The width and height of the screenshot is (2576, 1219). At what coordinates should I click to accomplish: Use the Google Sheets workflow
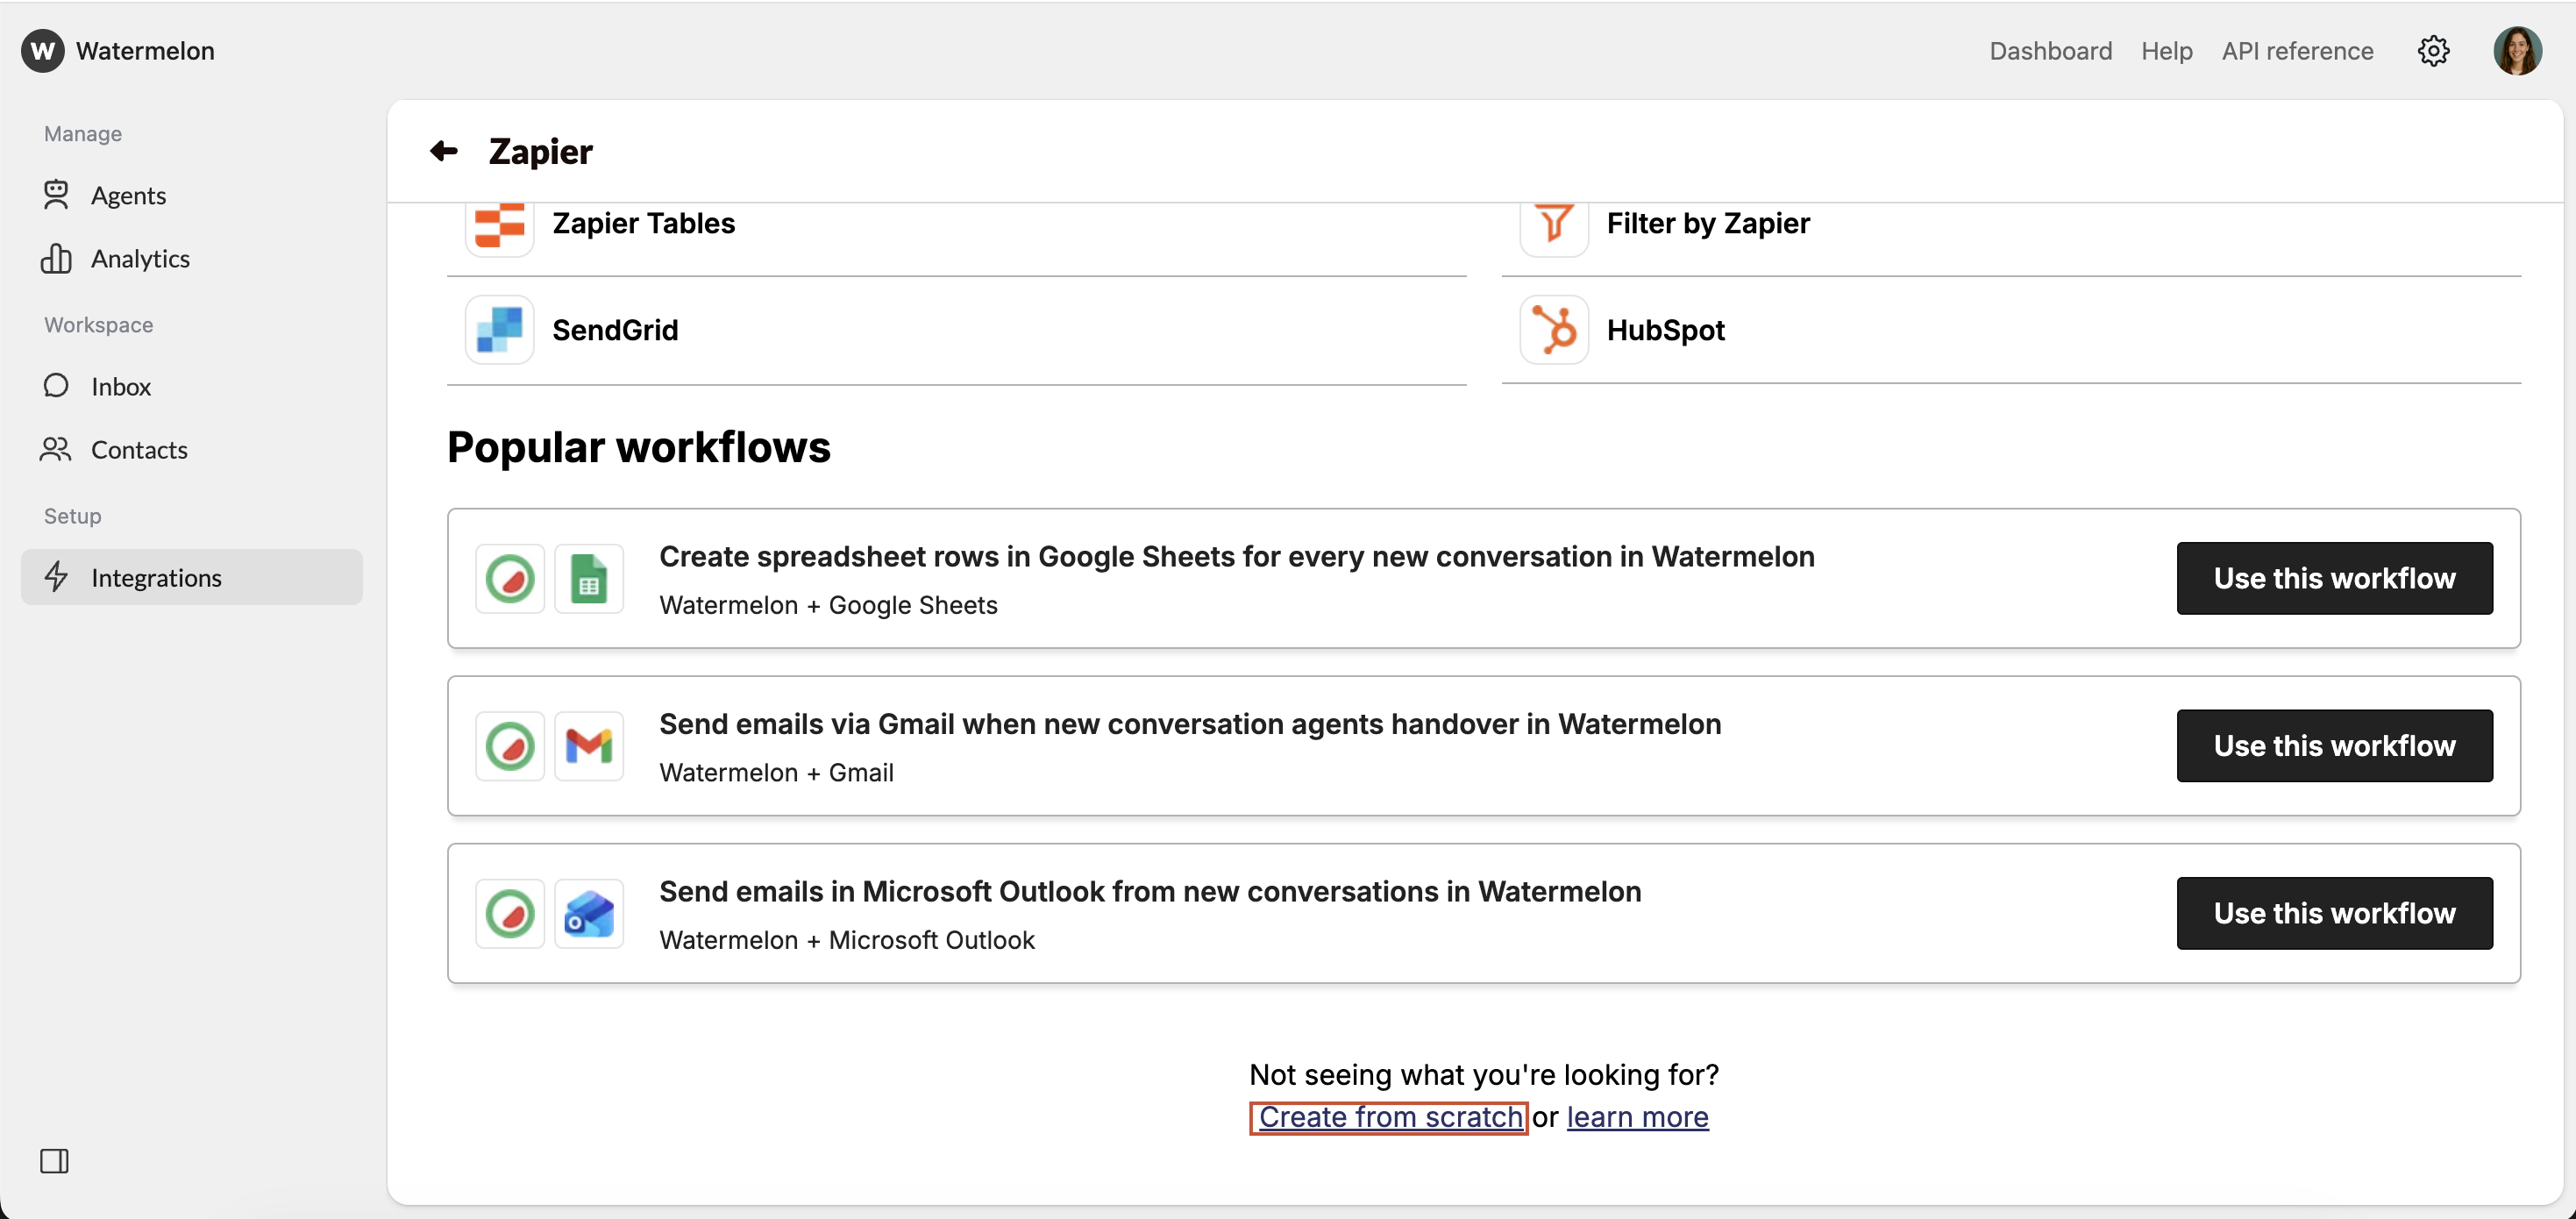click(2334, 578)
